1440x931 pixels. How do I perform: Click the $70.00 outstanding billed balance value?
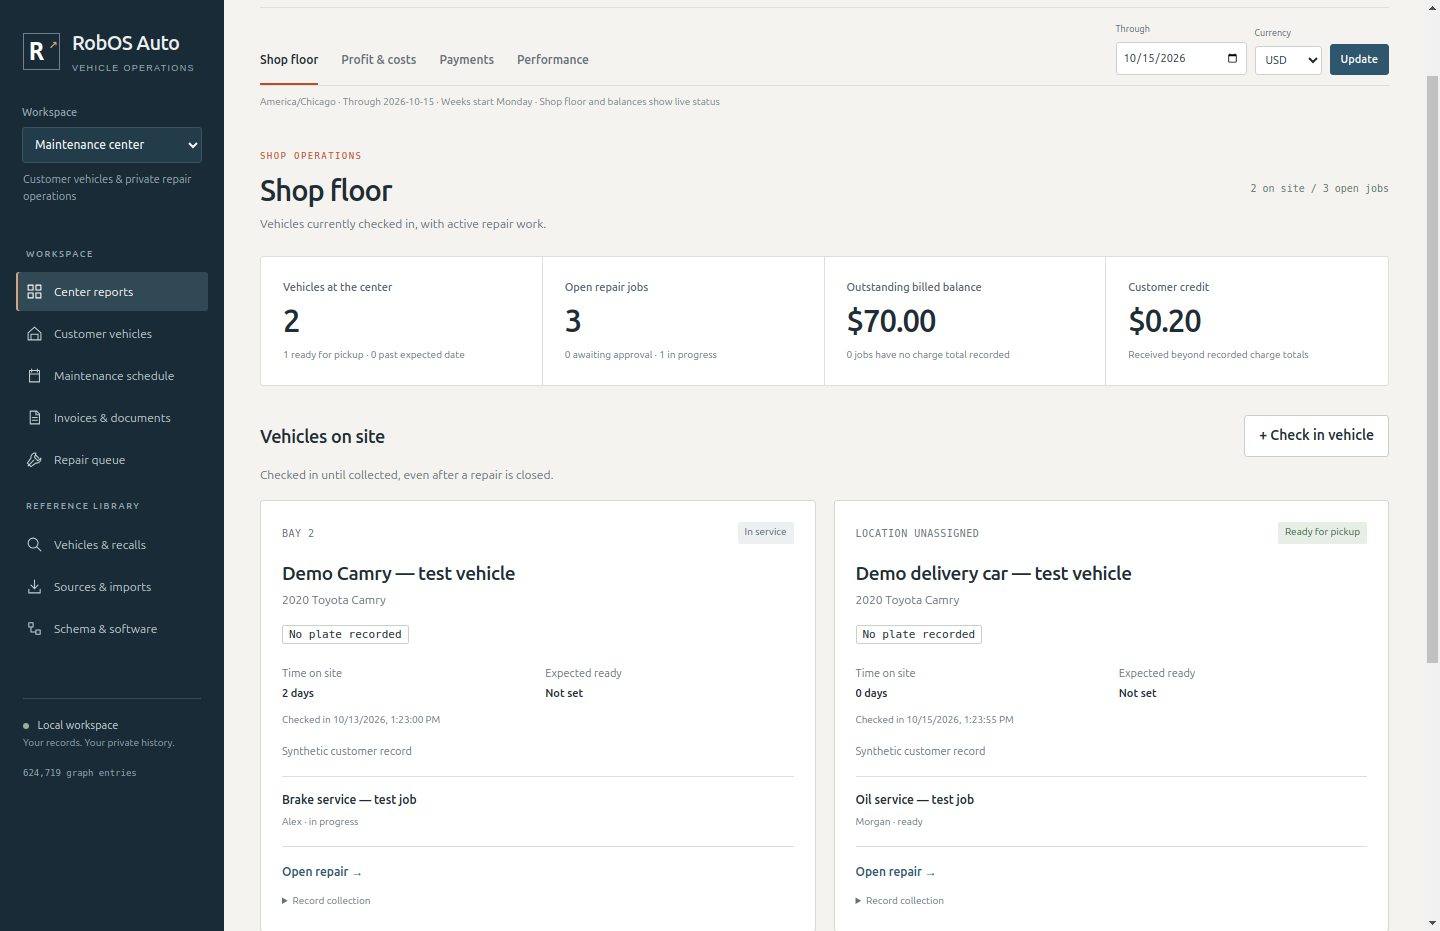tap(891, 321)
